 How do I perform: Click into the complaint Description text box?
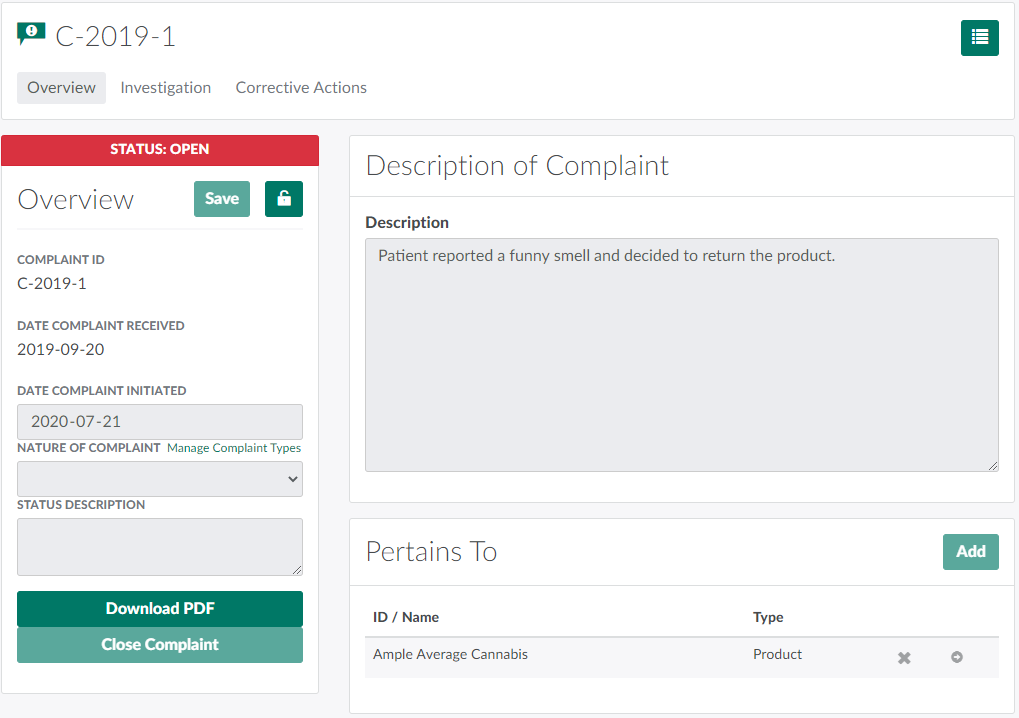(x=681, y=354)
